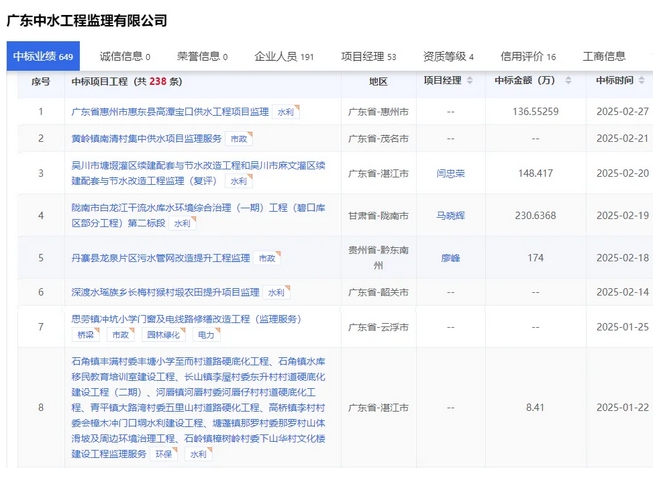Switch to the 荣誉信息 tab
662x487 pixels.
[x=202, y=56]
